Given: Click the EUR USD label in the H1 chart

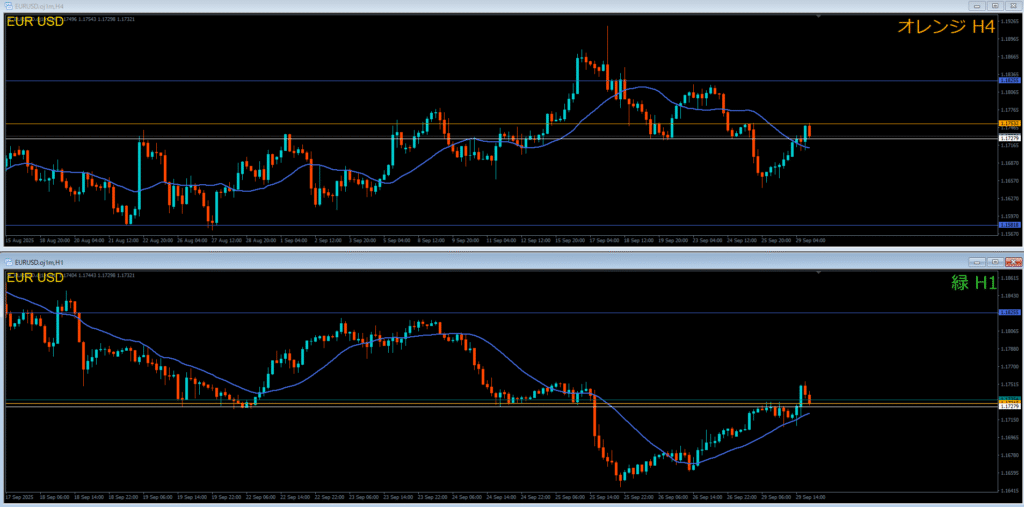Looking at the screenshot, I should point(36,277).
